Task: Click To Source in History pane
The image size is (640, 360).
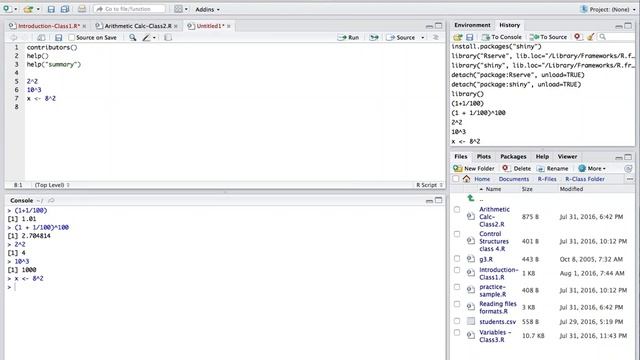Action: tap(548, 37)
